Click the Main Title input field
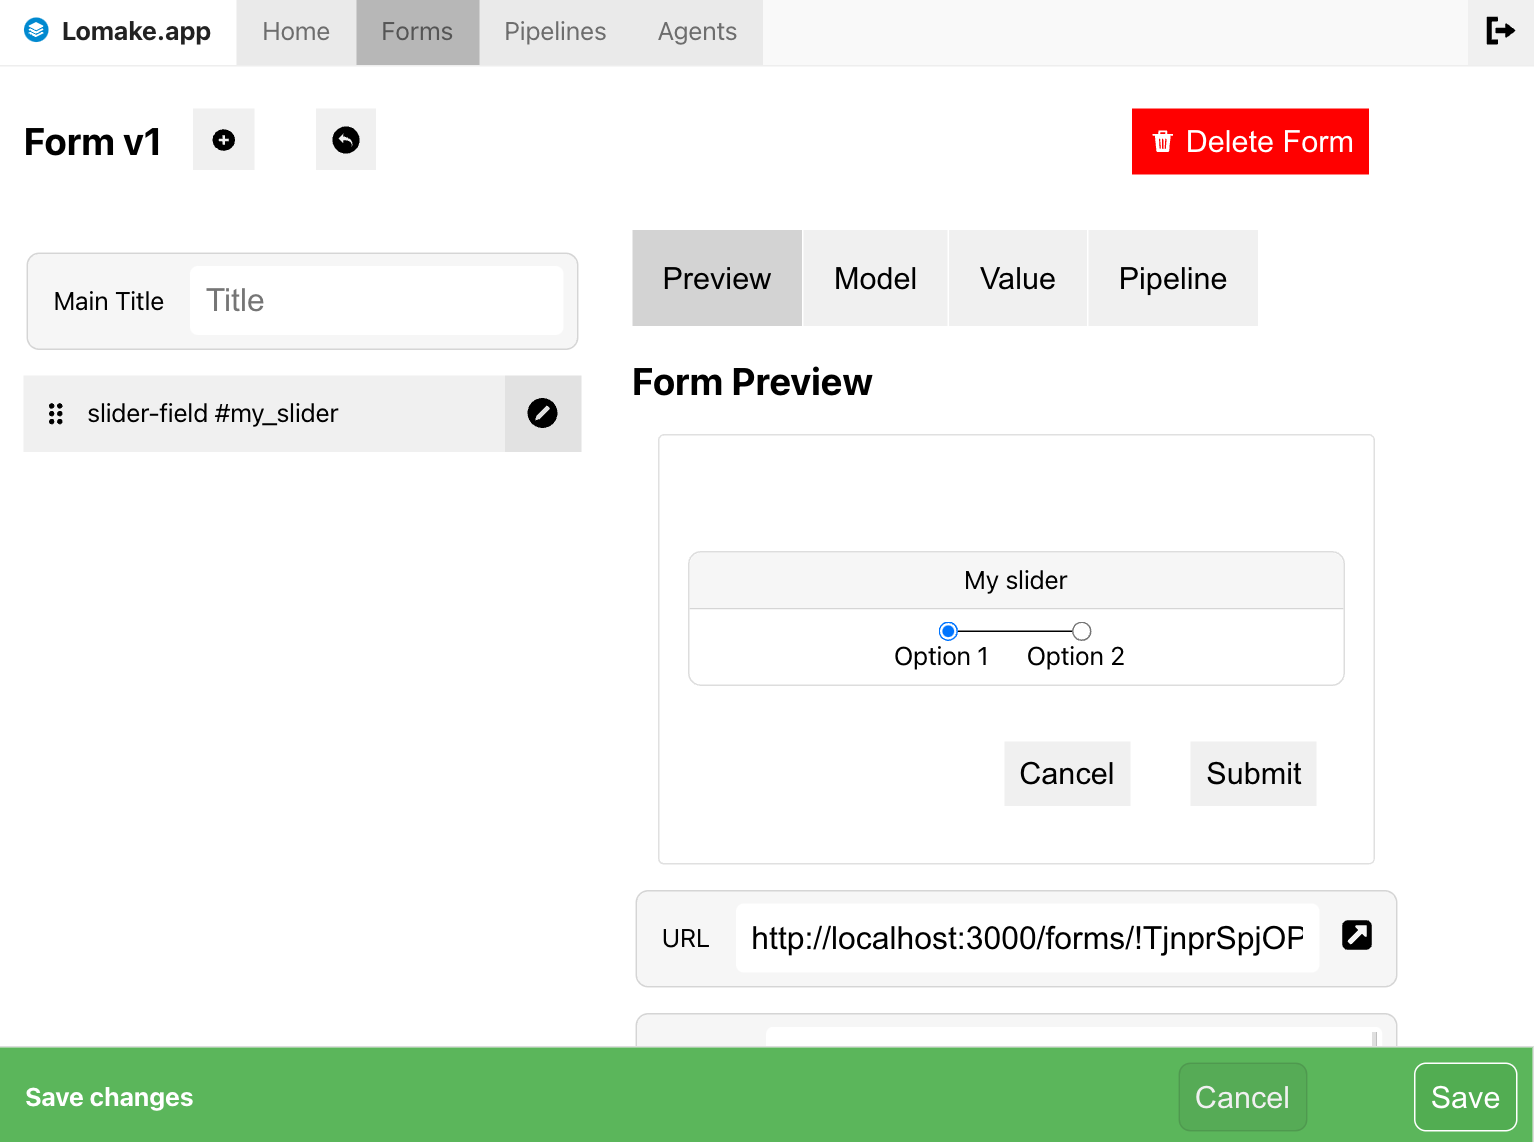 [x=377, y=300]
